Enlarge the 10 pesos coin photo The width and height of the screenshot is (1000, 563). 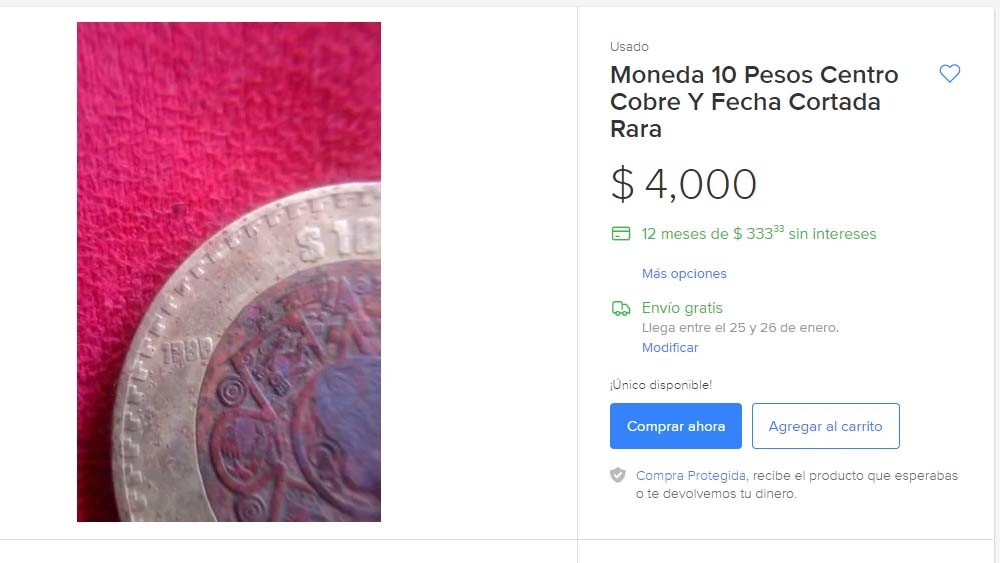pos(229,272)
